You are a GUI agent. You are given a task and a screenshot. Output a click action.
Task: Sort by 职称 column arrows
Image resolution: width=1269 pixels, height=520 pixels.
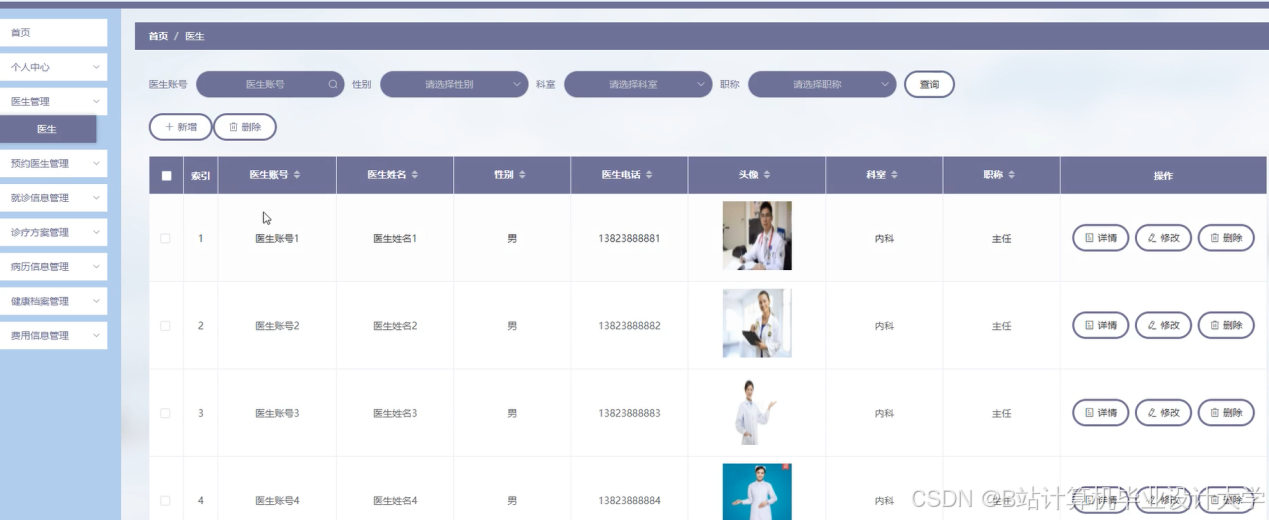(1012, 175)
